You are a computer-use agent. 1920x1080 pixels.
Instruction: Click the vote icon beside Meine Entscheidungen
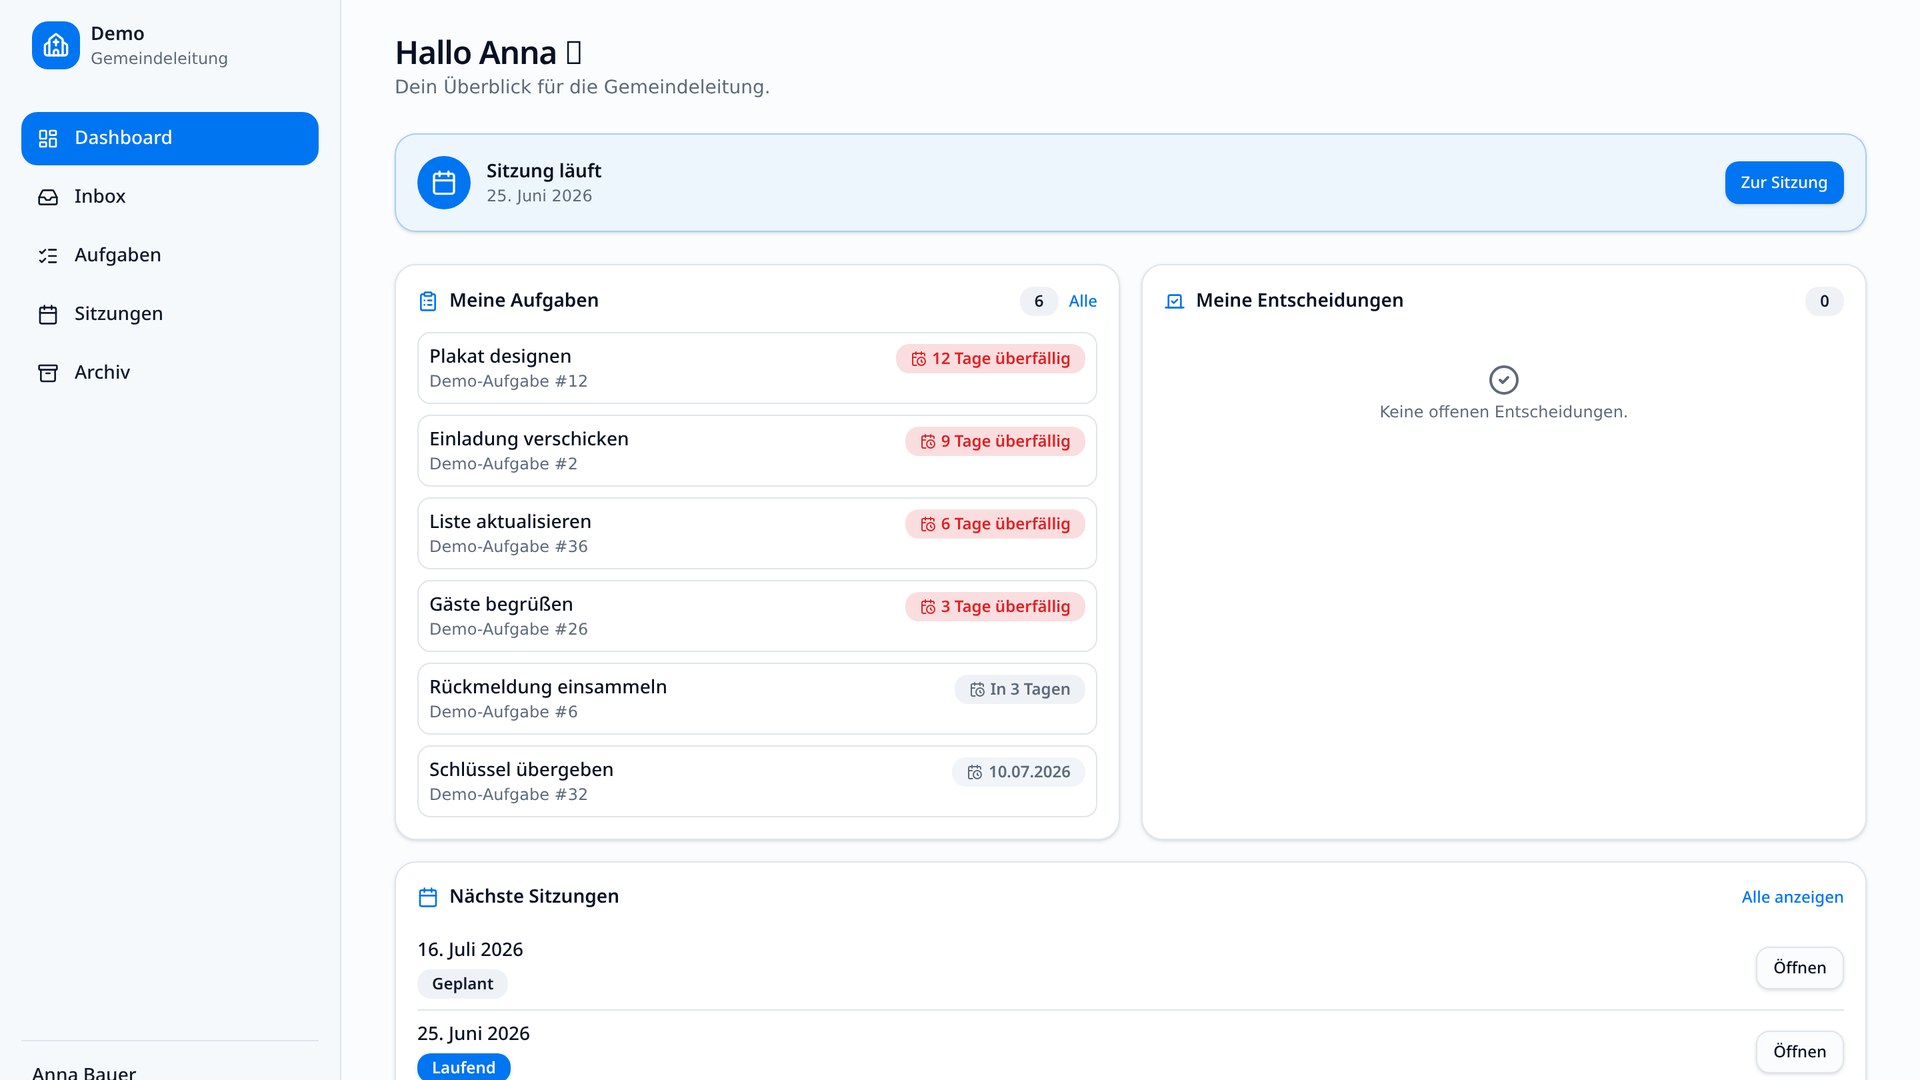pyautogui.click(x=1175, y=301)
